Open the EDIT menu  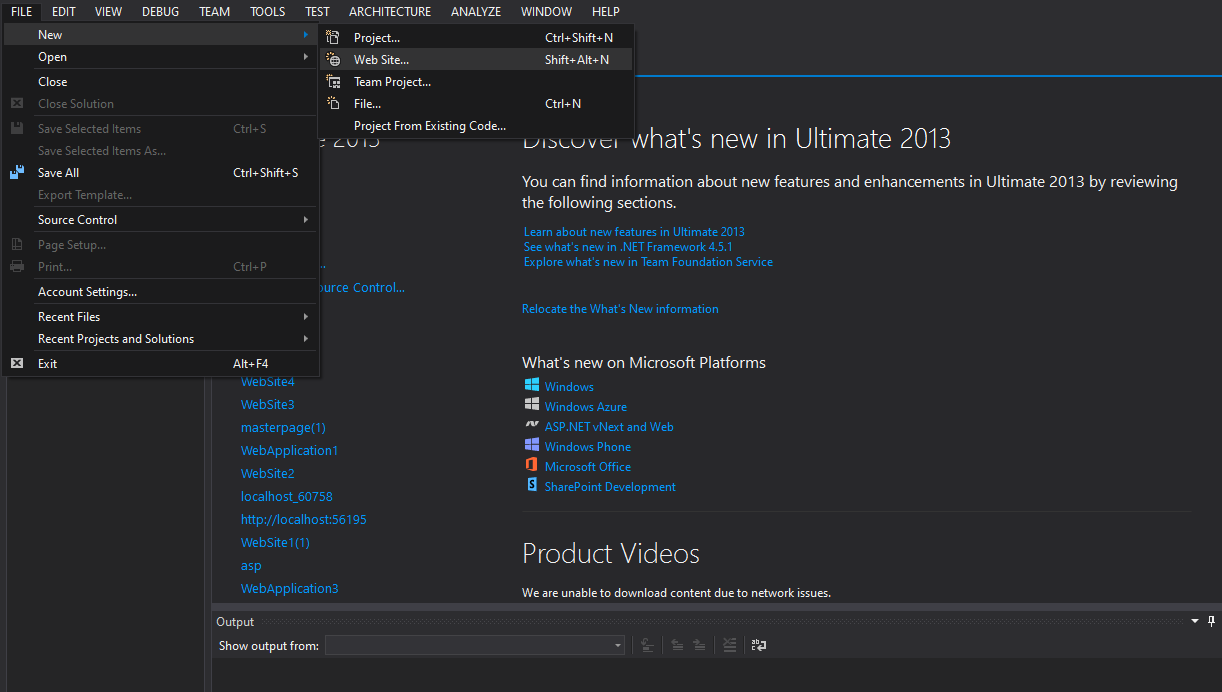pos(64,11)
